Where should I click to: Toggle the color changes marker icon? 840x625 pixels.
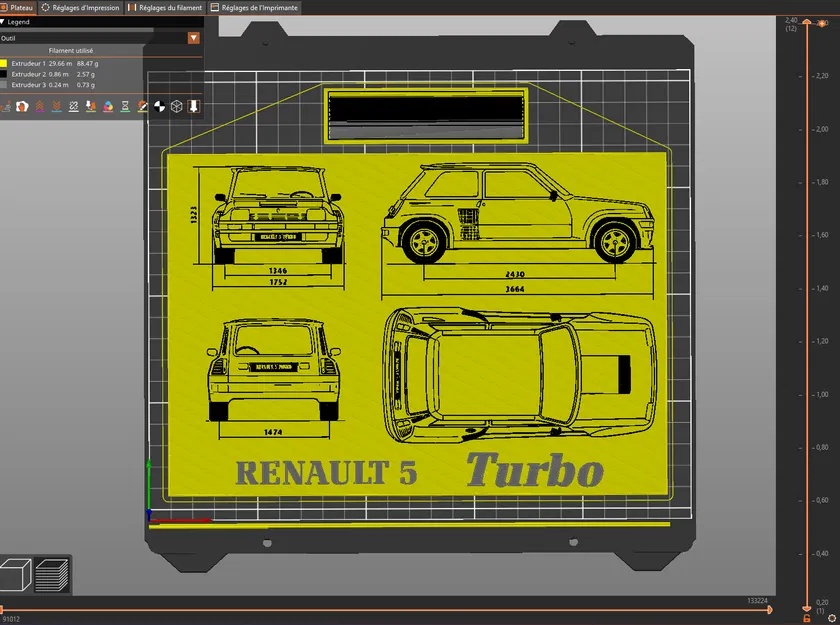pos(107,106)
